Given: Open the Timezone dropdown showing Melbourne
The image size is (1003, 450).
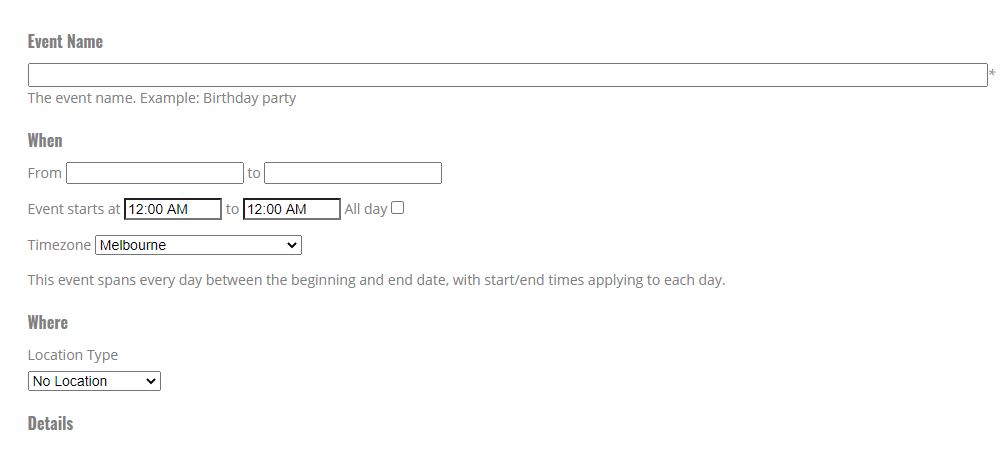Looking at the screenshot, I should [198, 245].
